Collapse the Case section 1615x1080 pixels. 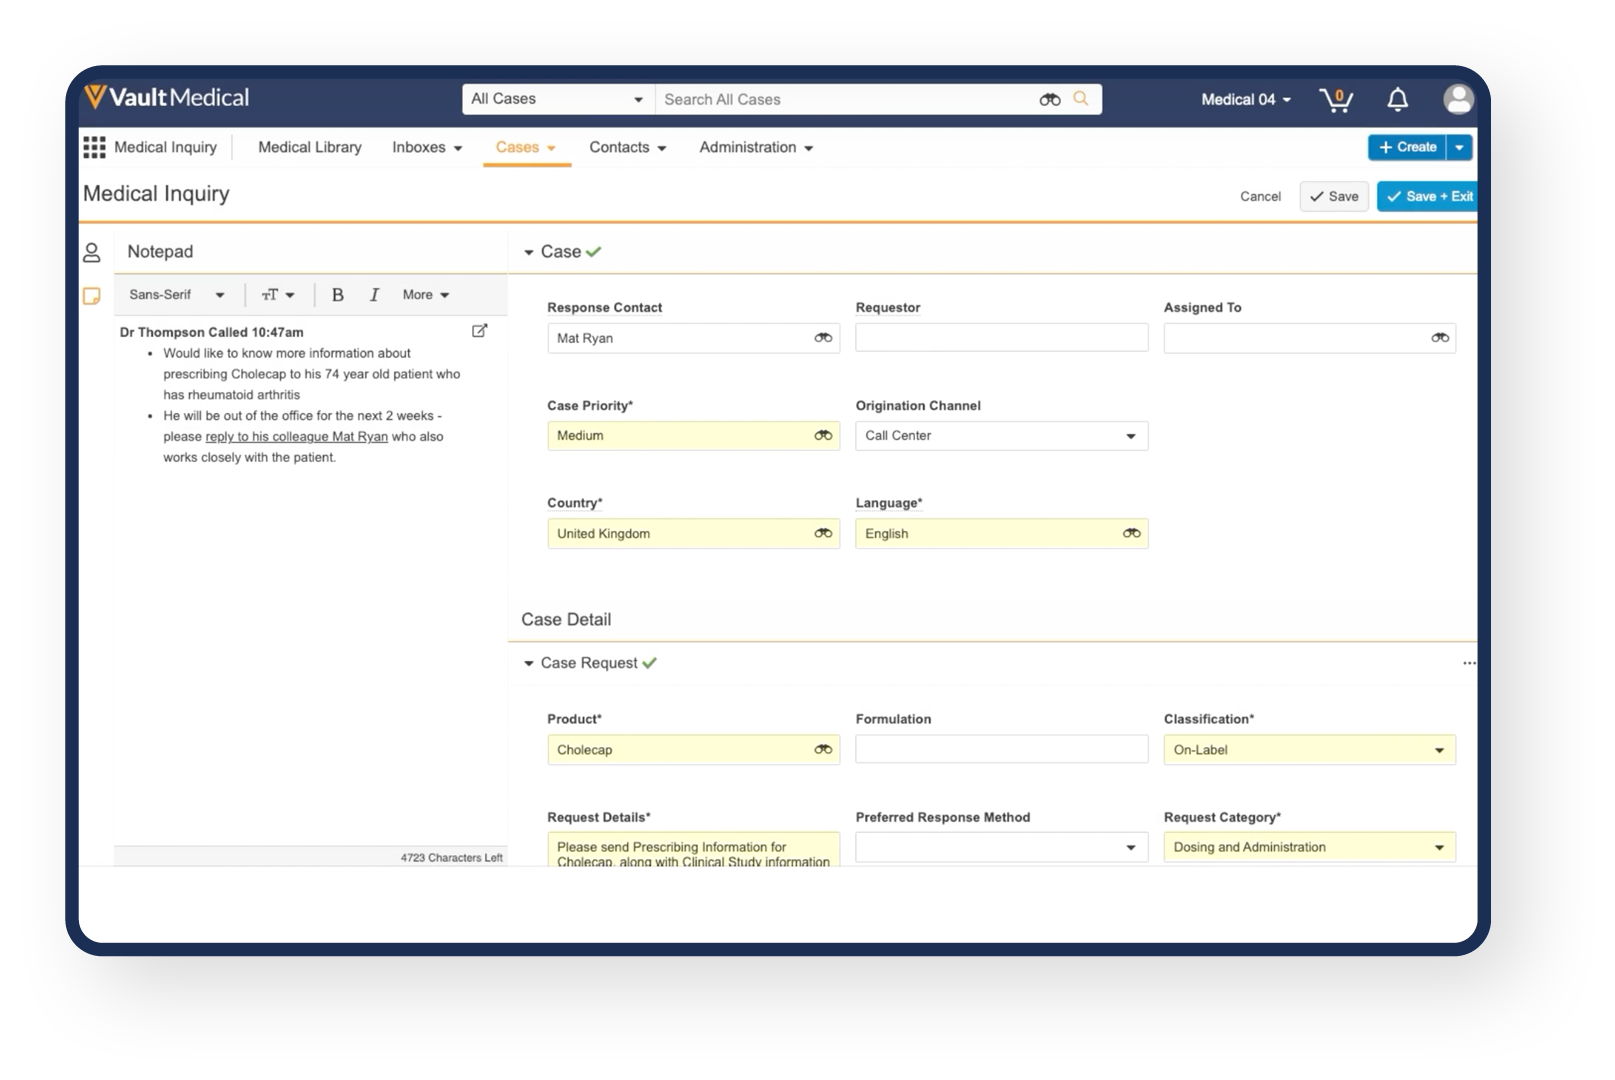click(529, 252)
